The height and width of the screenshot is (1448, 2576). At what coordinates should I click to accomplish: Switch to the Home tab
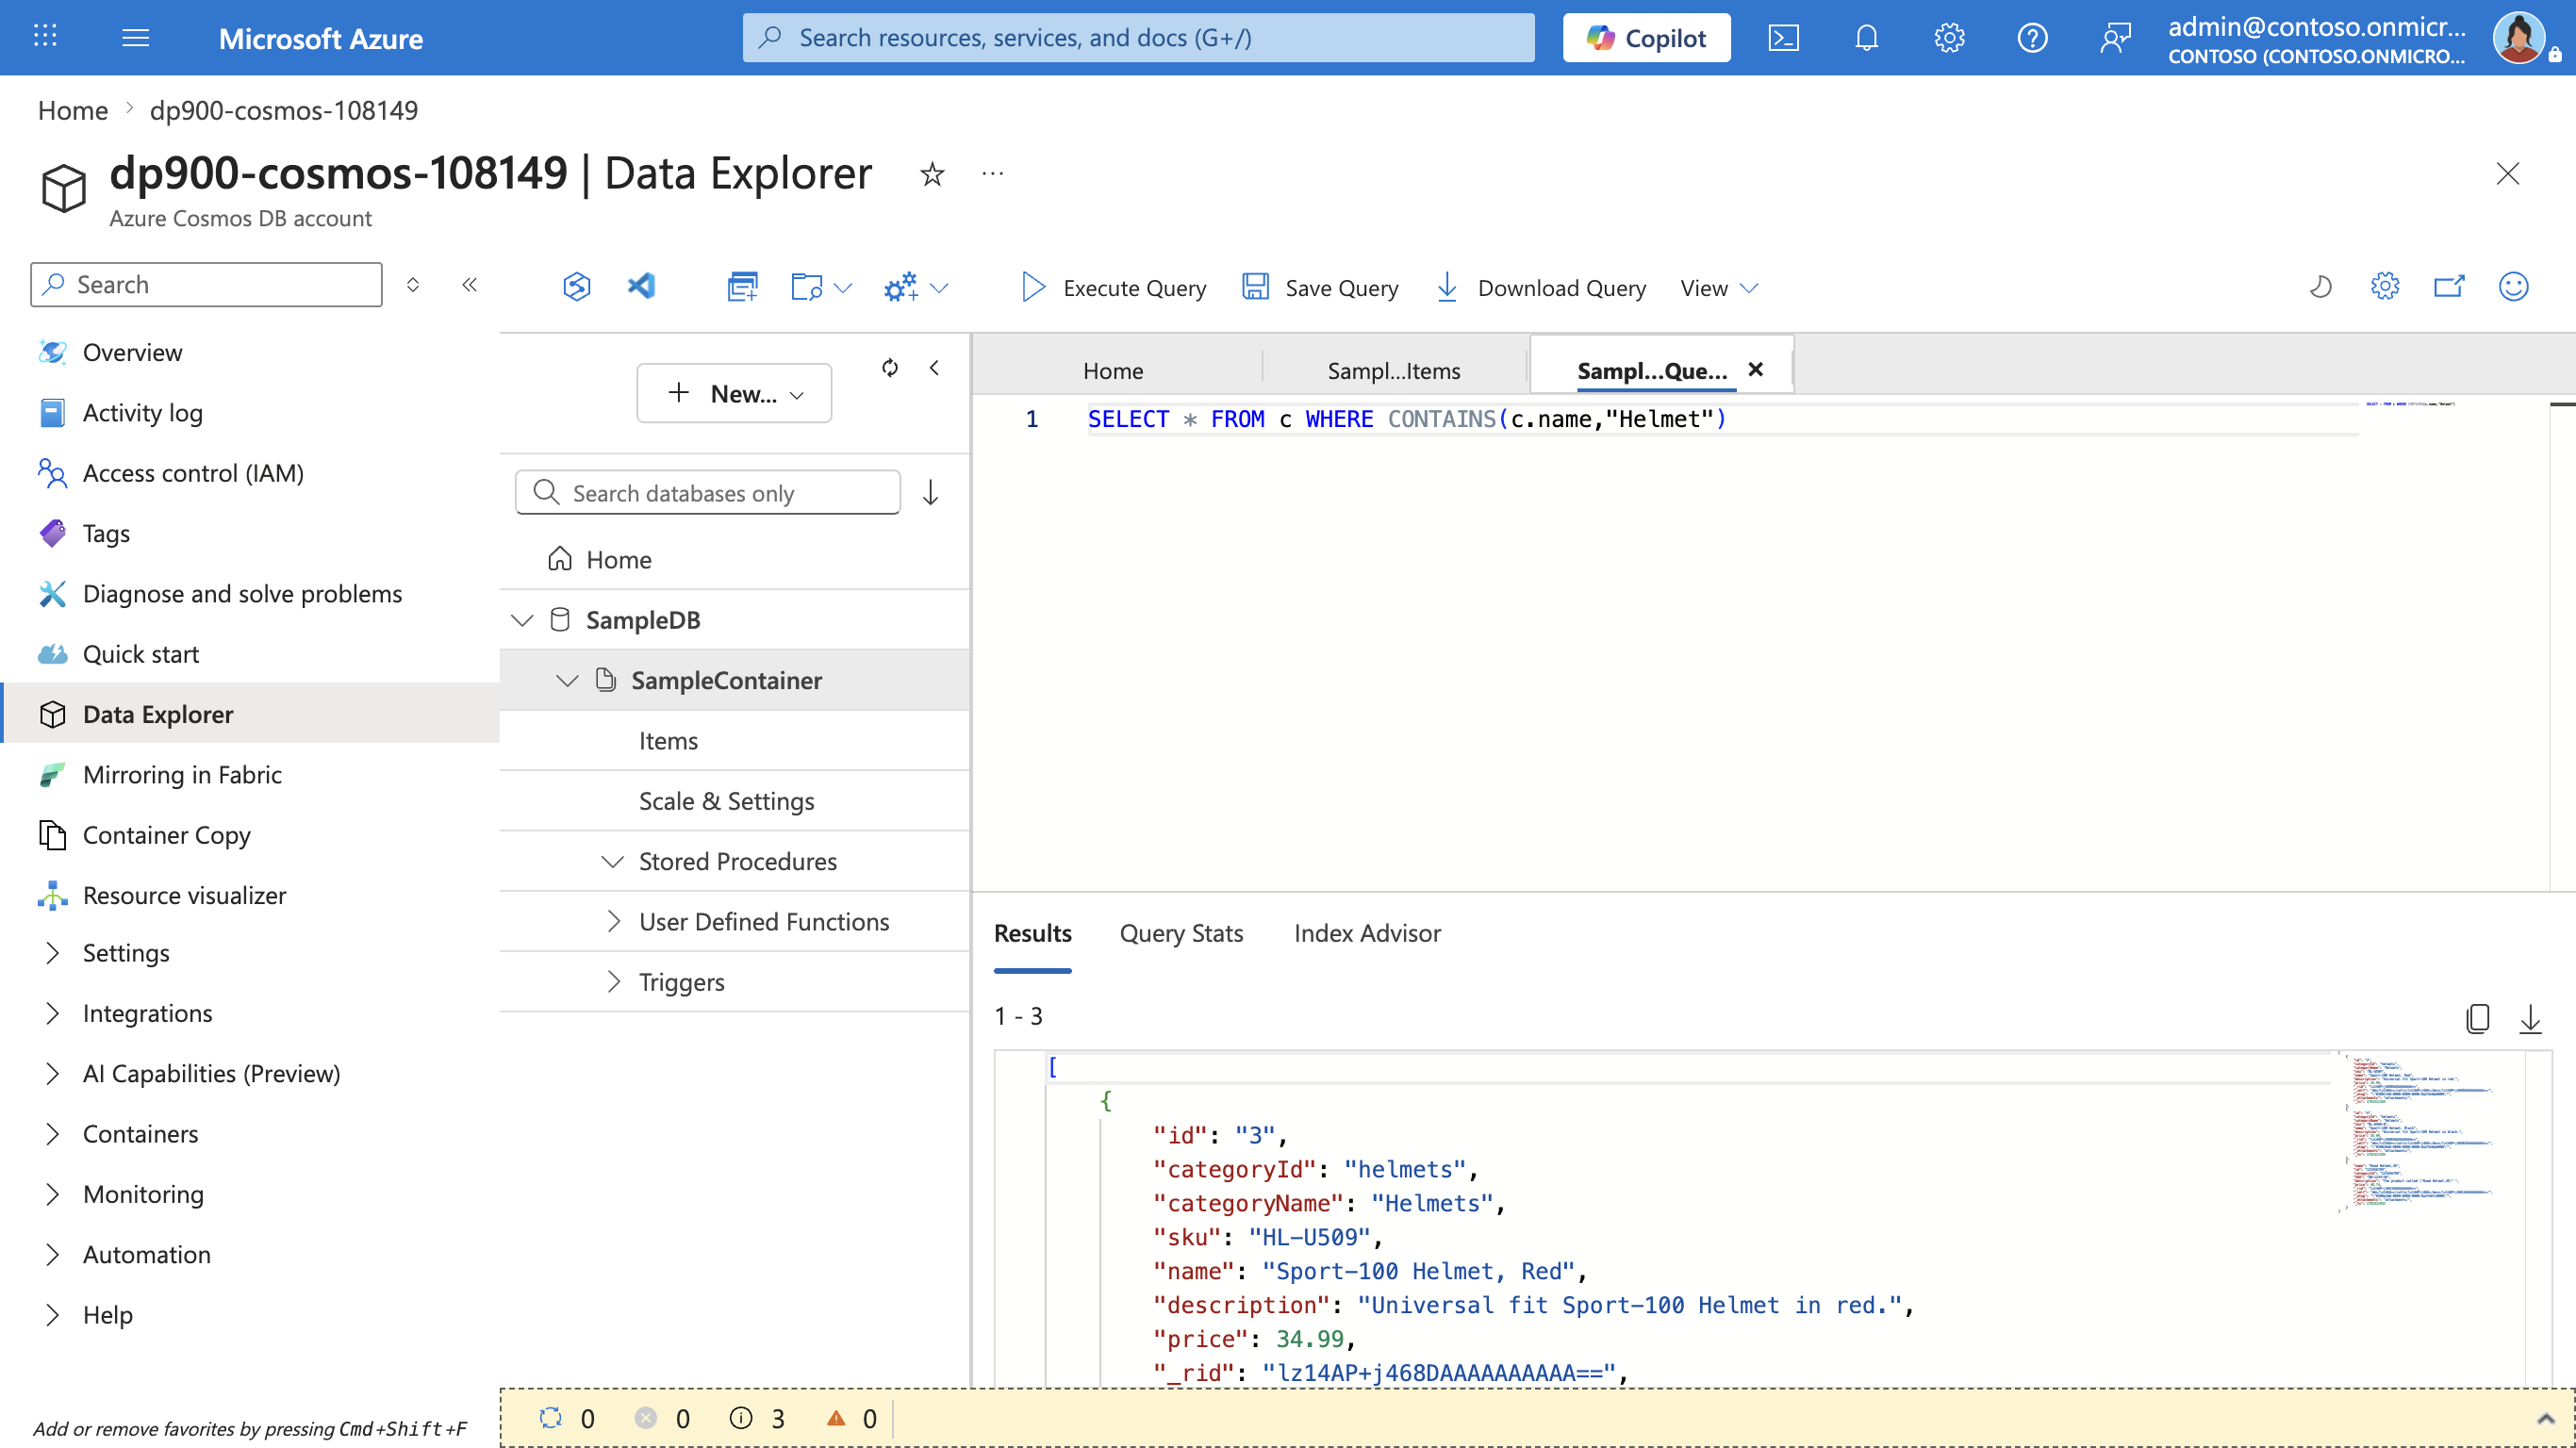tap(1113, 370)
